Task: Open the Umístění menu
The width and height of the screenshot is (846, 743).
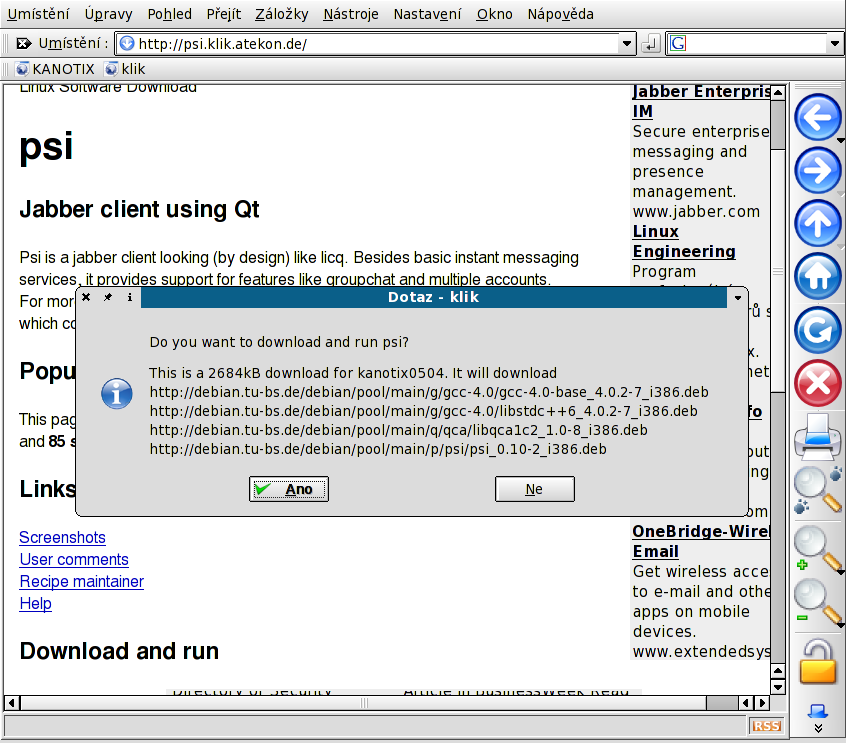Action: pos(38,14)
